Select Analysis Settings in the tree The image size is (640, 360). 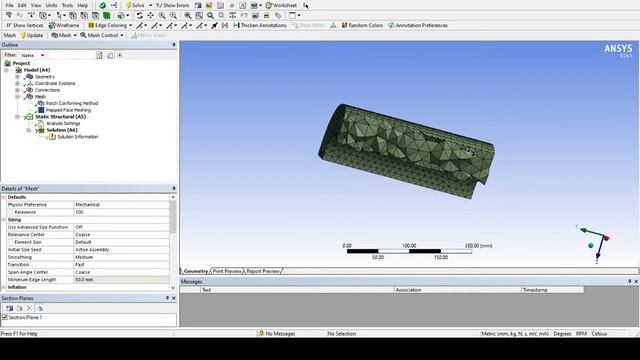(x=63, y=123)
